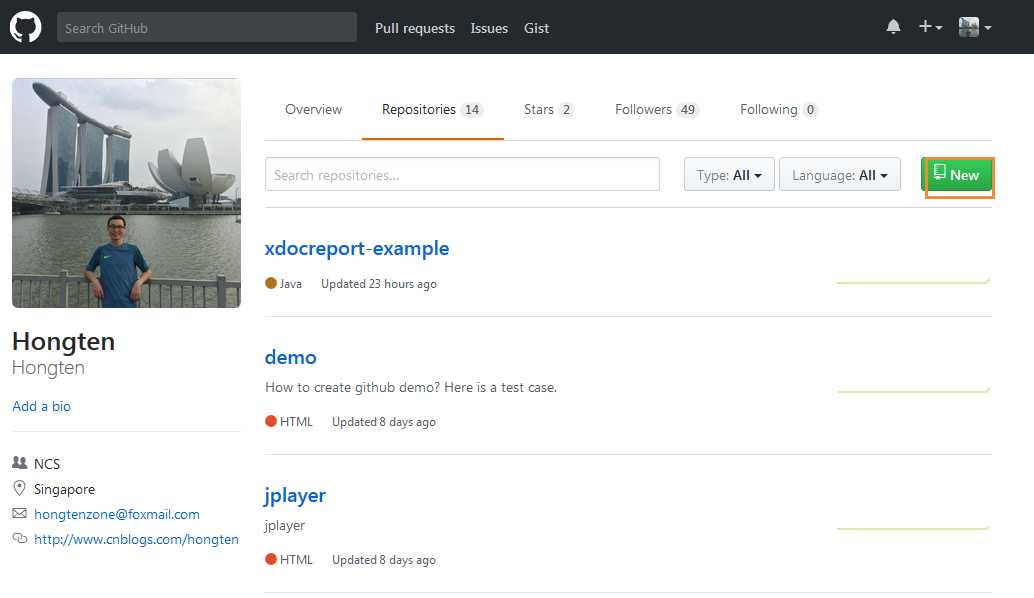Open the cnblogs.com/hongten website link
This screenshot has height=598, width=1034.
click(137, 539)
